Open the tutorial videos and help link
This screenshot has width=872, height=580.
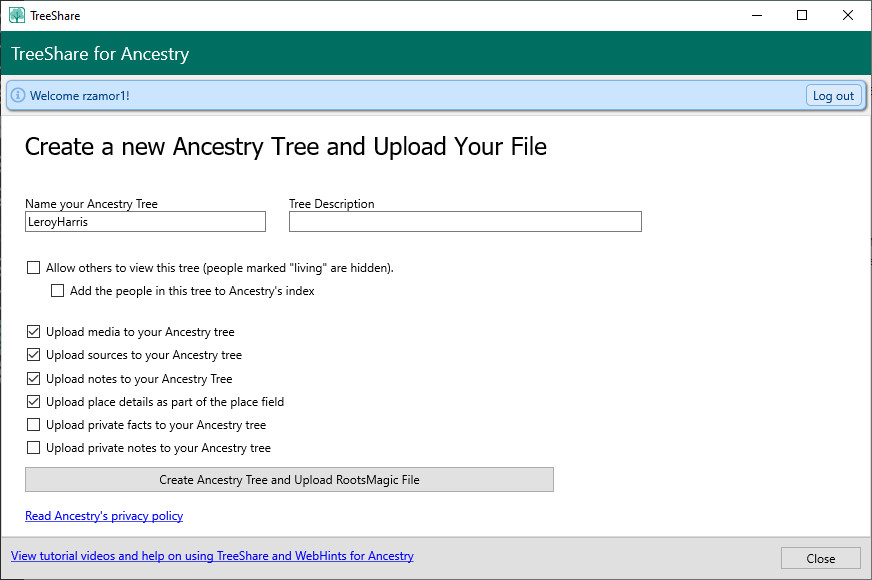(x=212, y=556)
